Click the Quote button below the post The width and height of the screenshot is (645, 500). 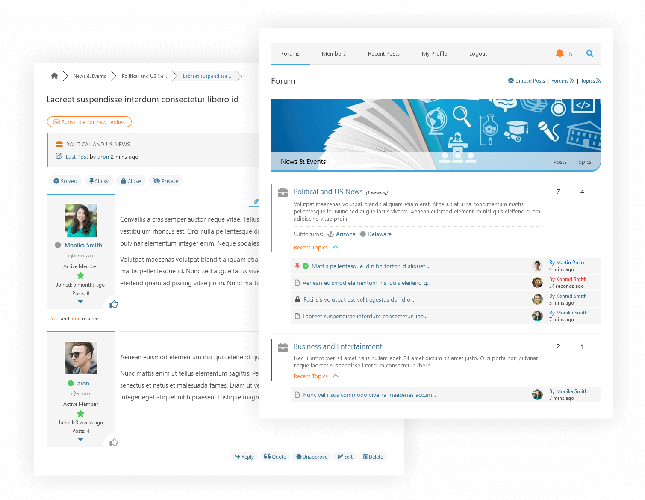click(274, 457)
